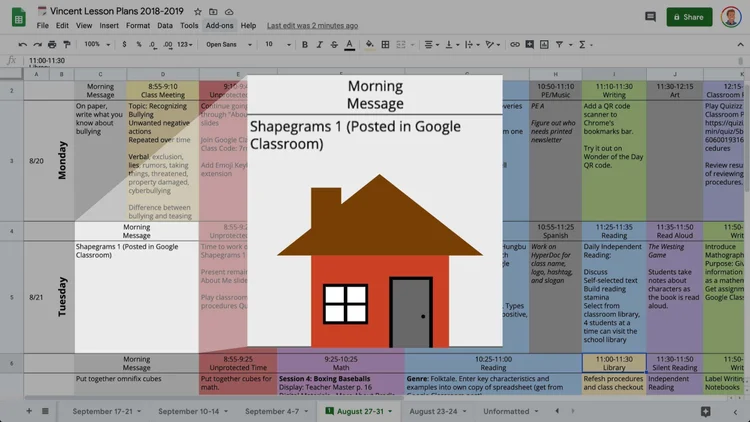750x422 pixels.
Task: Star the Vincent Lesson Plans document
Action: pyautogui.click(x=198, y=11)
